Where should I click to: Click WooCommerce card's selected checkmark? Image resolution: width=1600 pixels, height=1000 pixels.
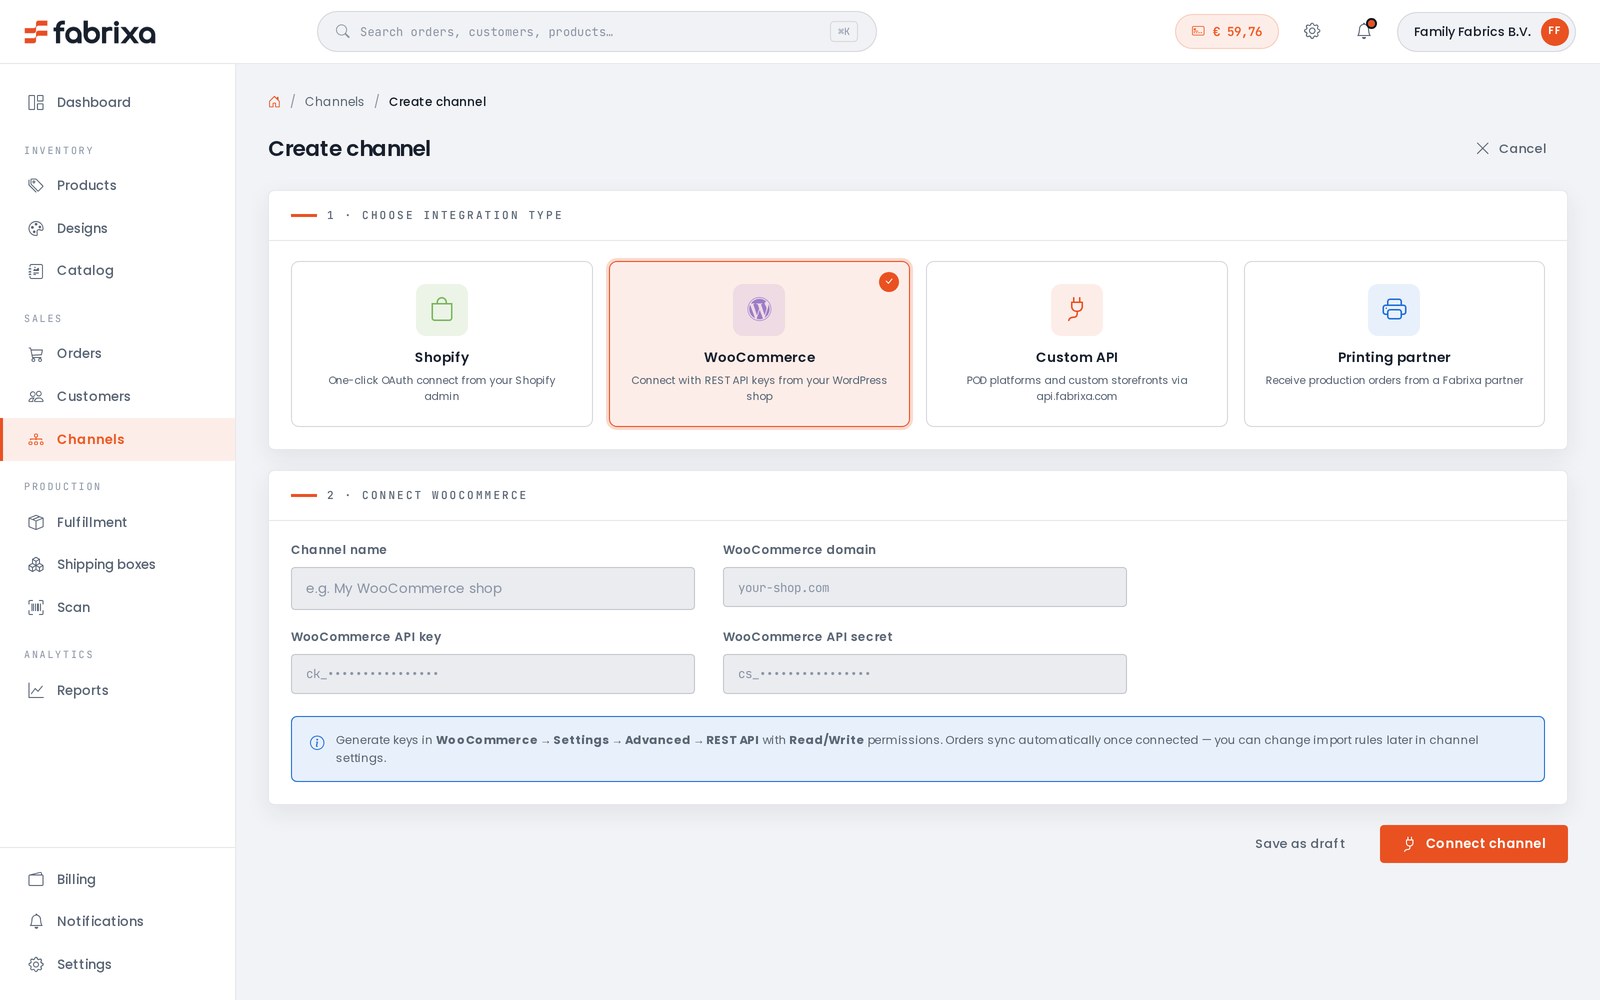(x=889, y=282)
